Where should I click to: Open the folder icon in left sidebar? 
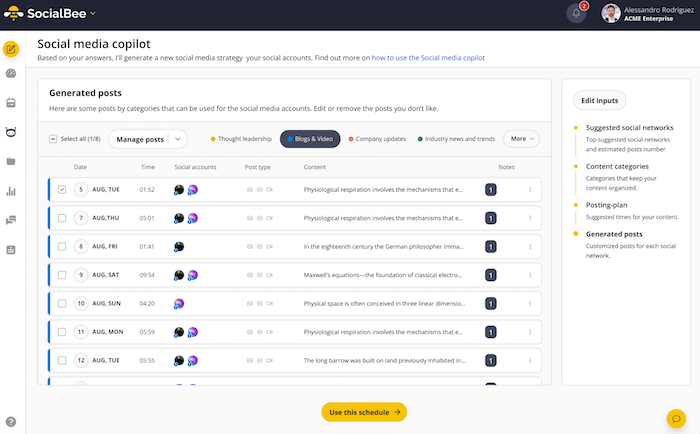click(x=11, y=161)
